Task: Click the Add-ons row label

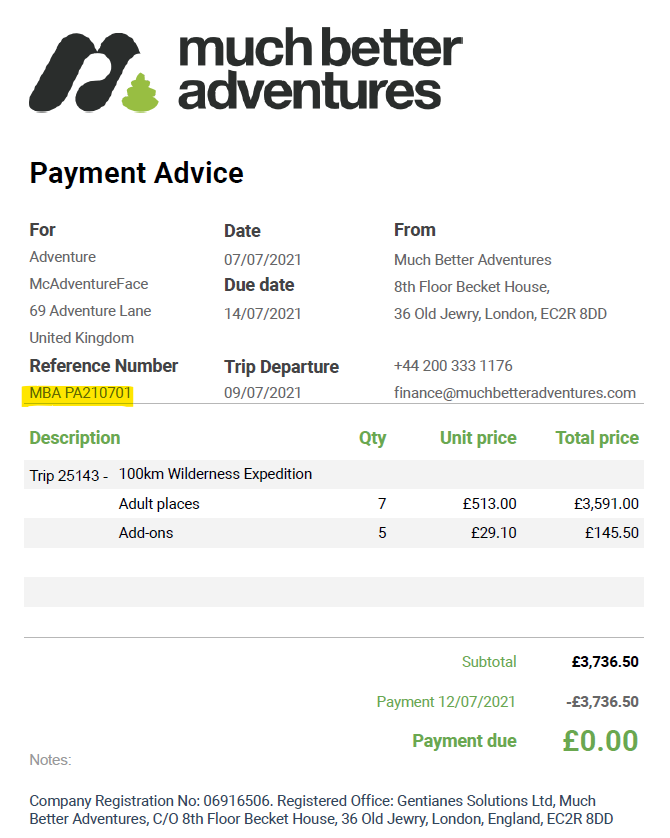Action: (x=146, y=533)
